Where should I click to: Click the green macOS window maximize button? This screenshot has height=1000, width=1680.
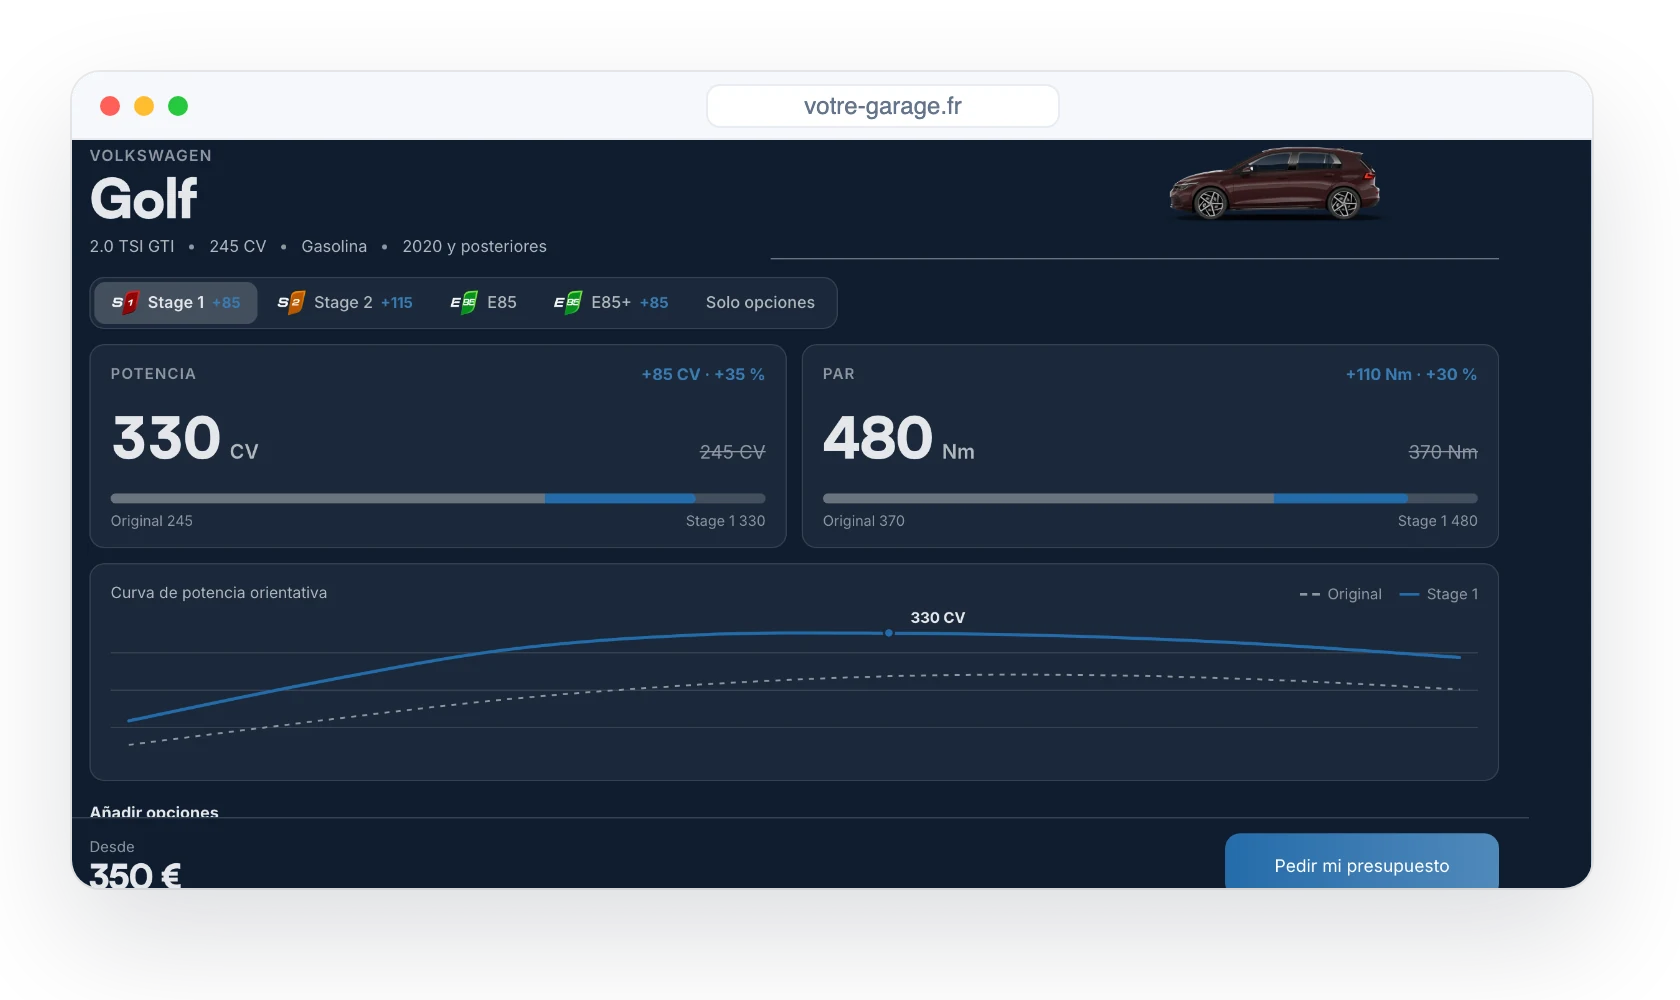tap(178, 106)
